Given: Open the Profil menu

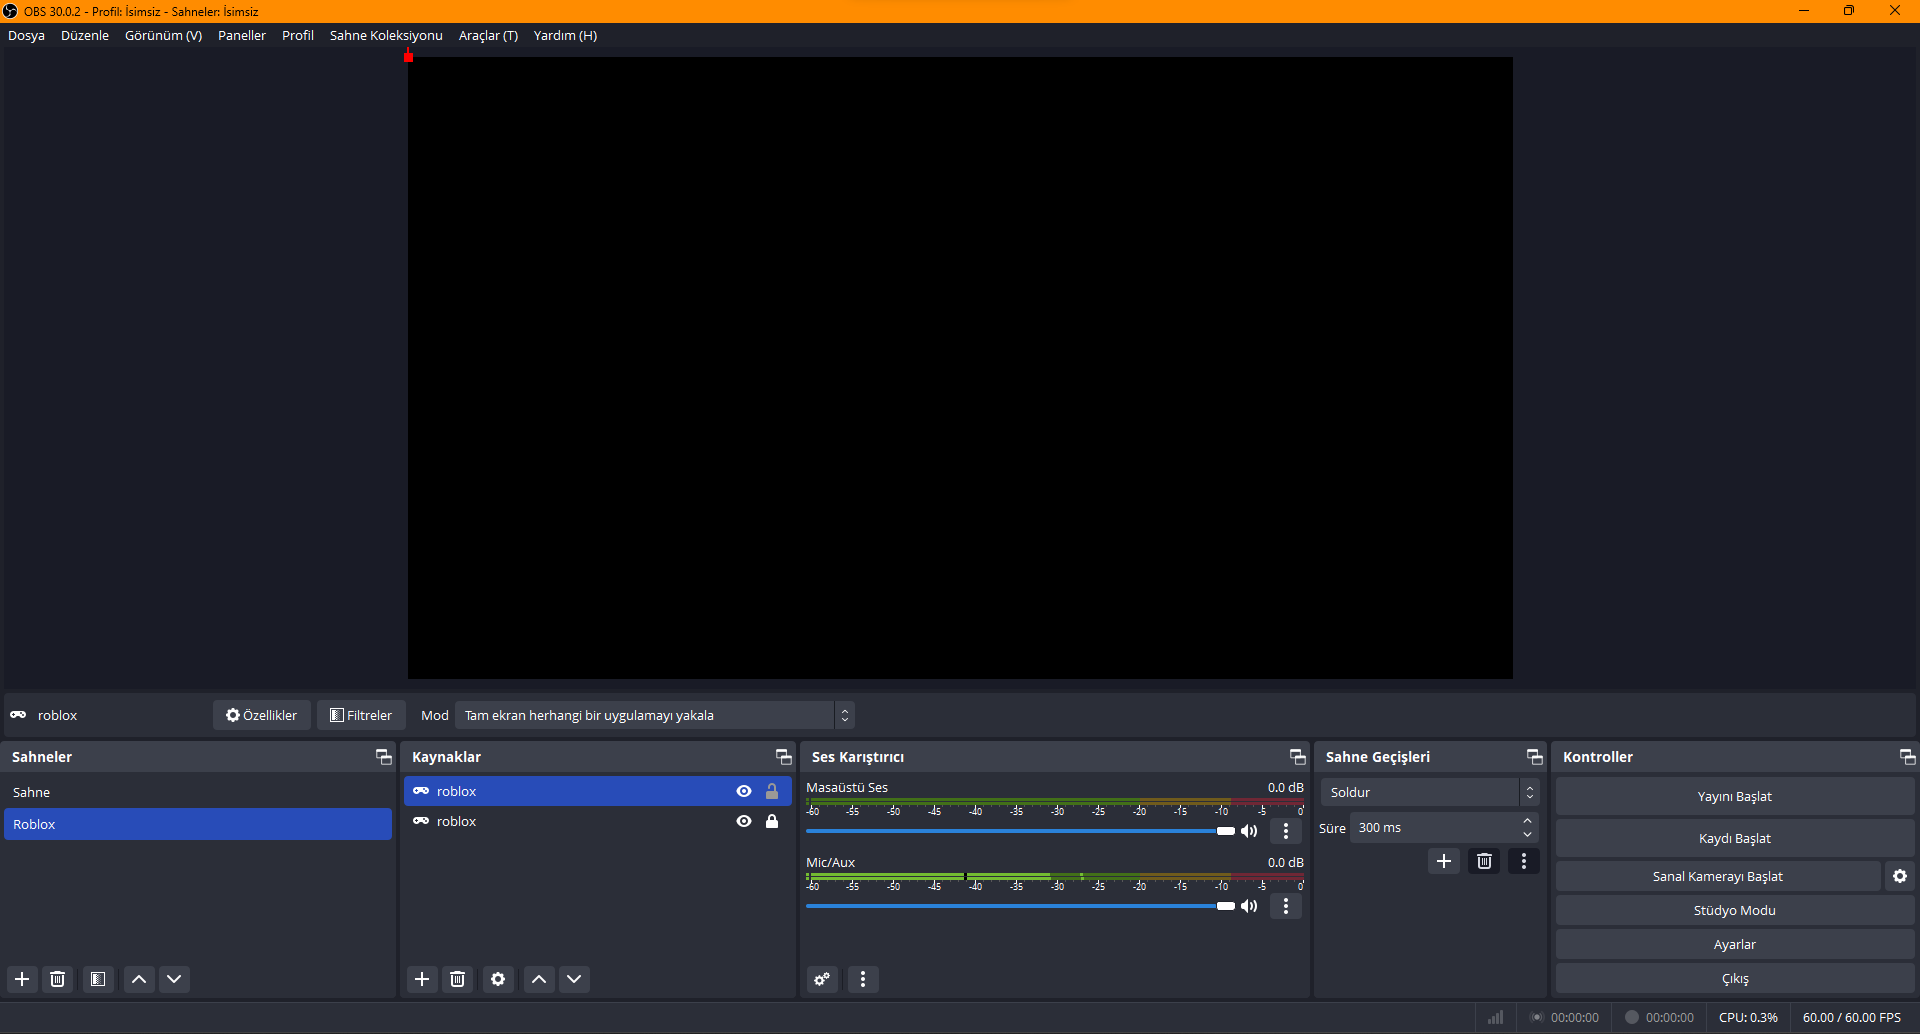Looking at the screenshot, I should [298, 35].
